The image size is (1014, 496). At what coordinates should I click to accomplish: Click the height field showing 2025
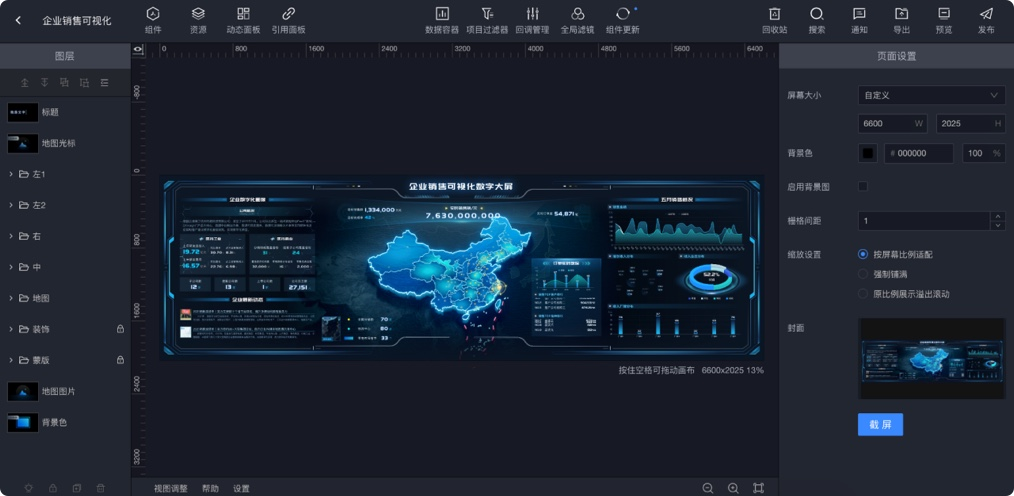click(971, 124)
